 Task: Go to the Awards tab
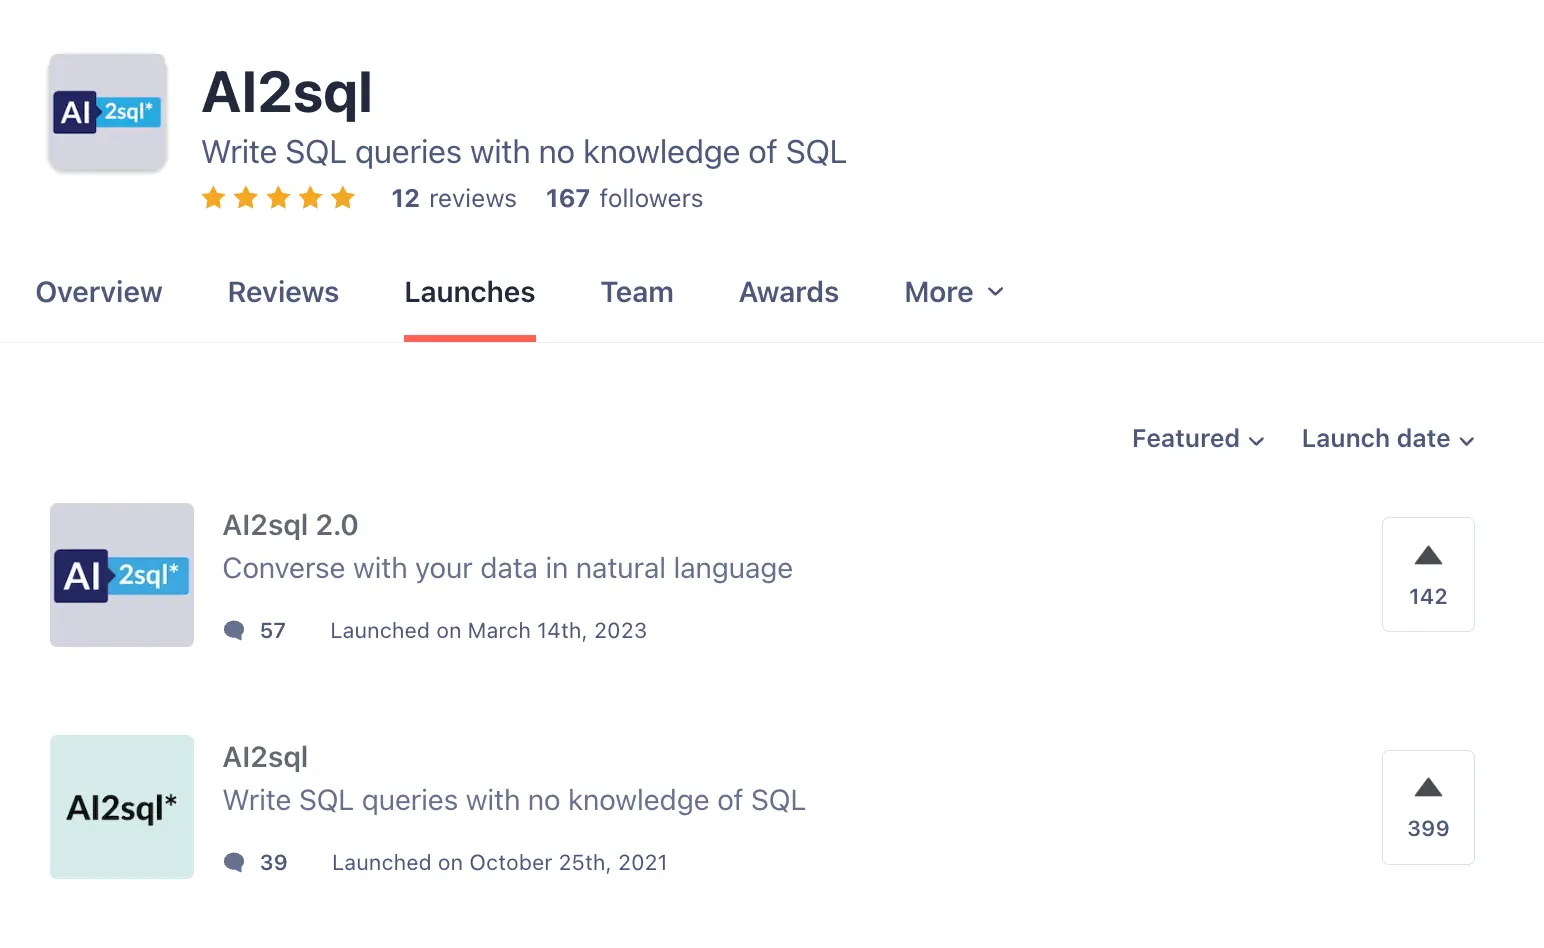[788, 292]
